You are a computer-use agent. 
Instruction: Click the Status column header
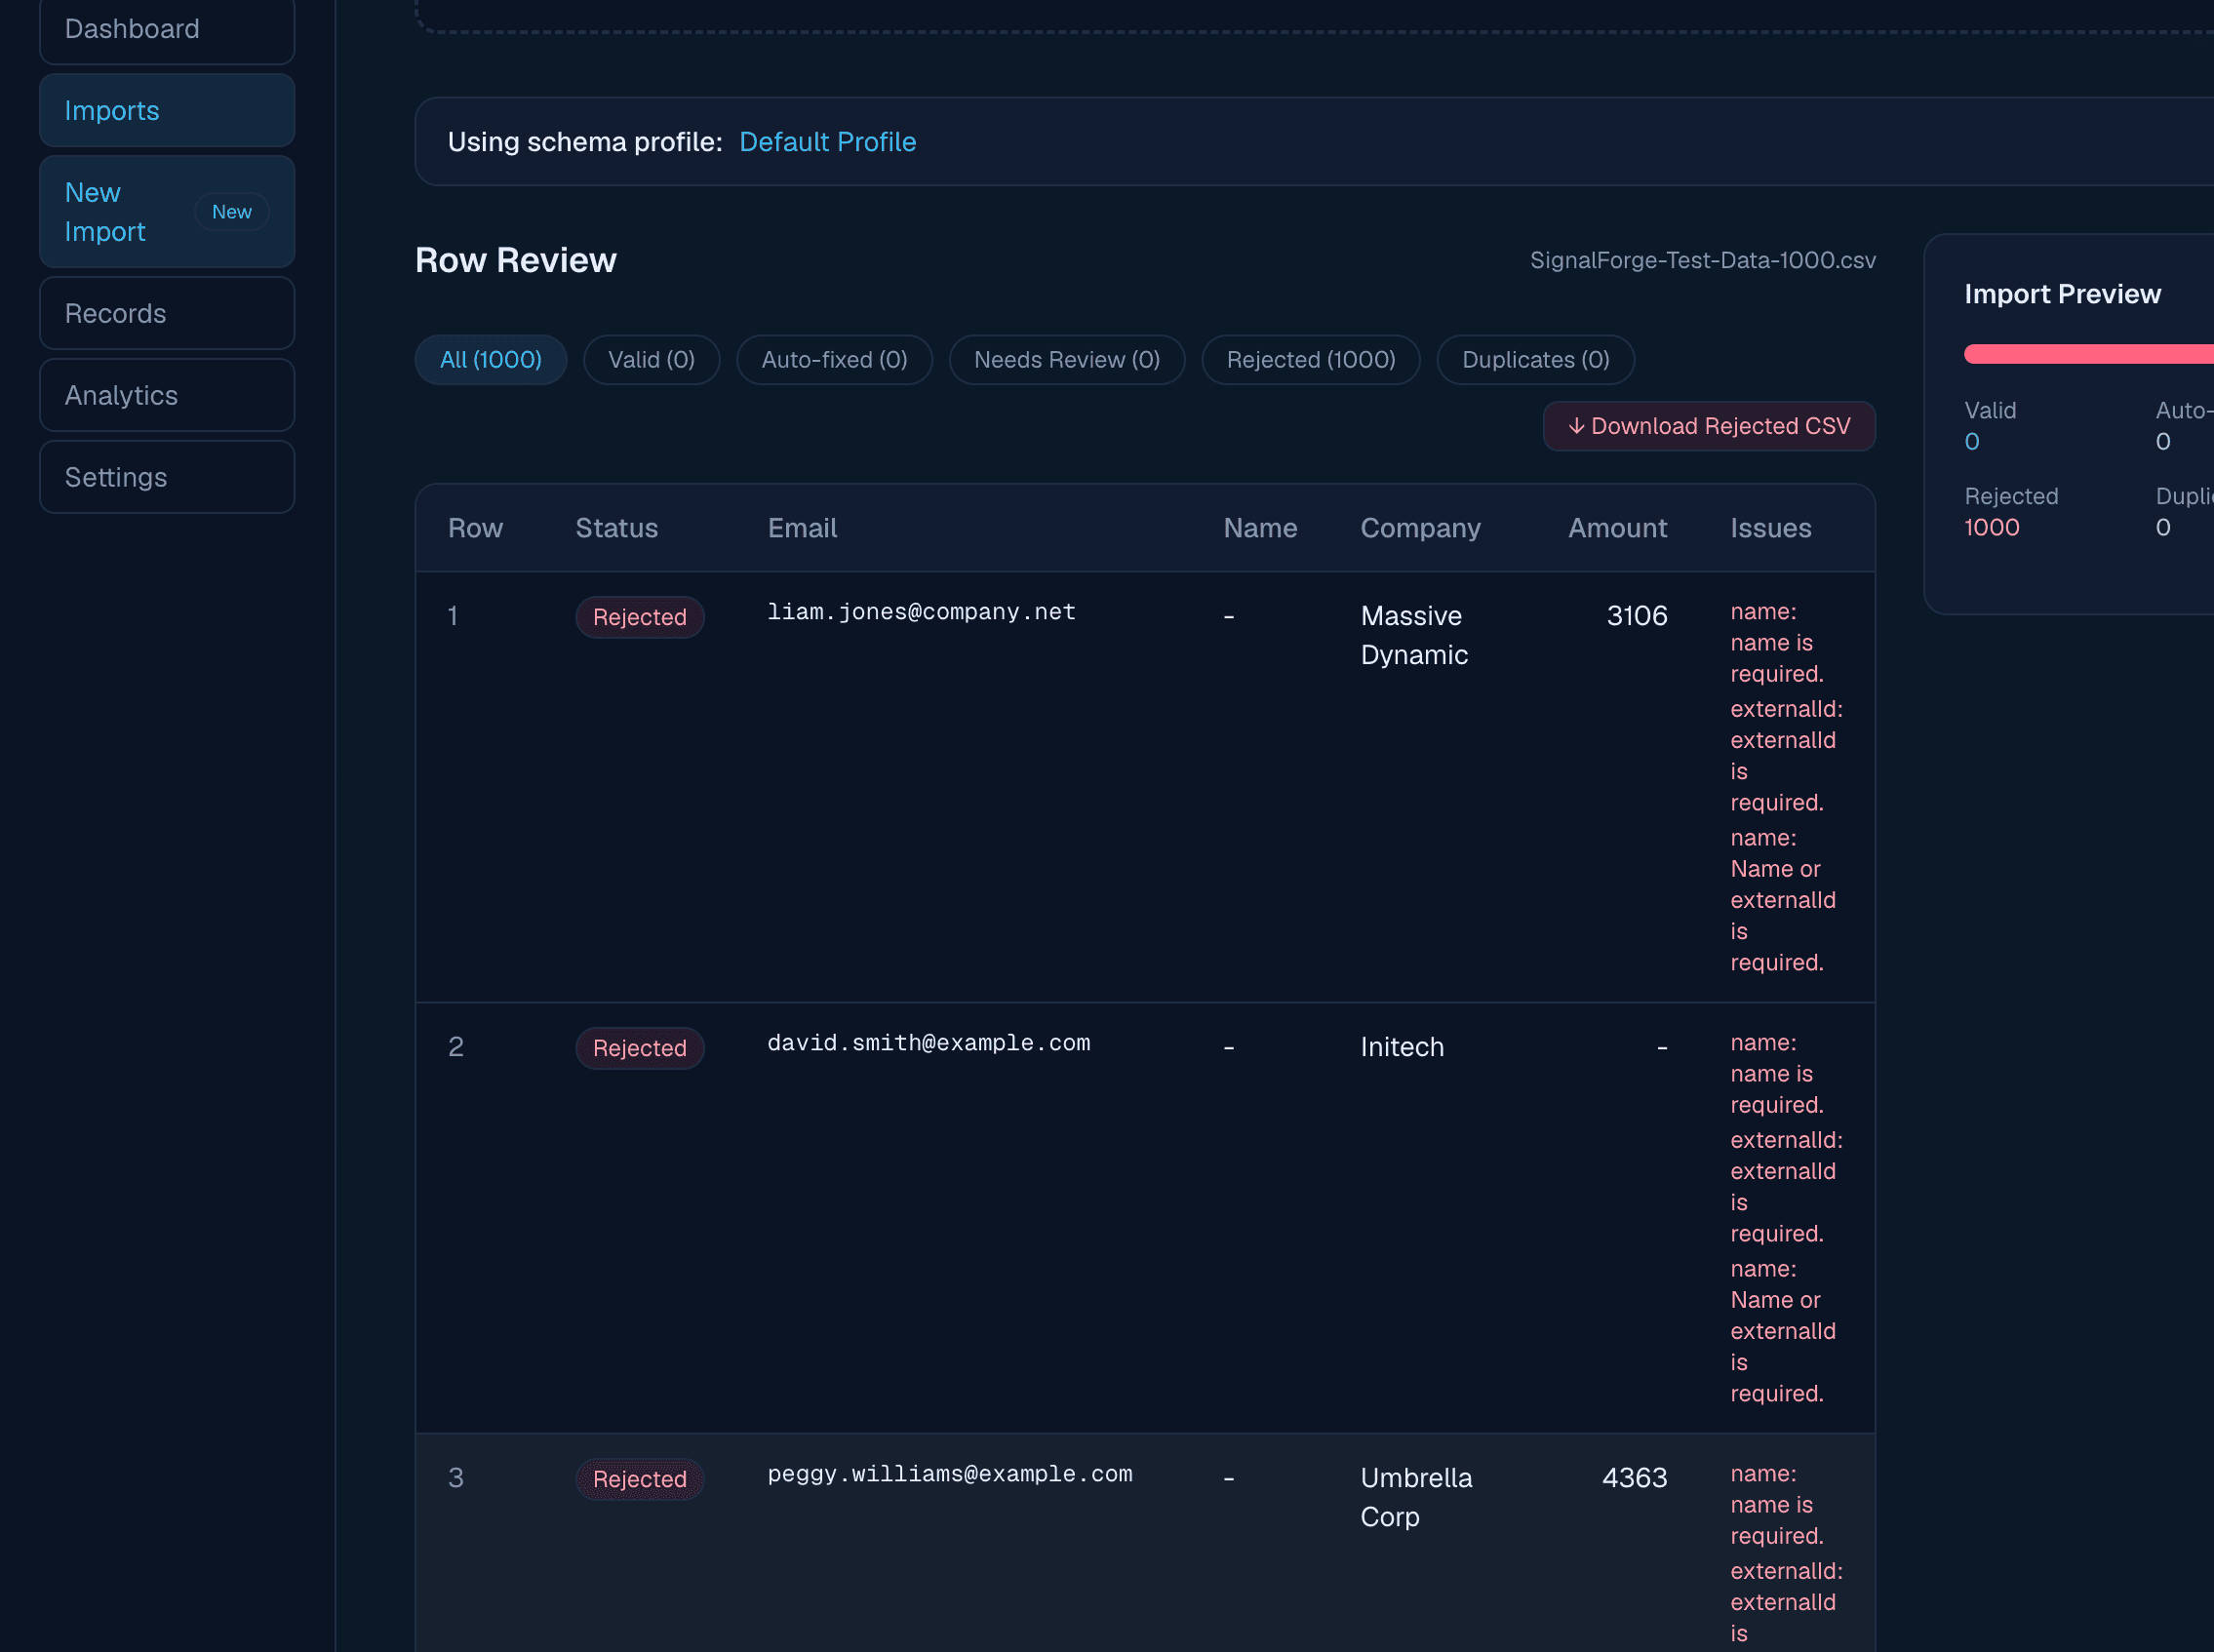[616, 529]
